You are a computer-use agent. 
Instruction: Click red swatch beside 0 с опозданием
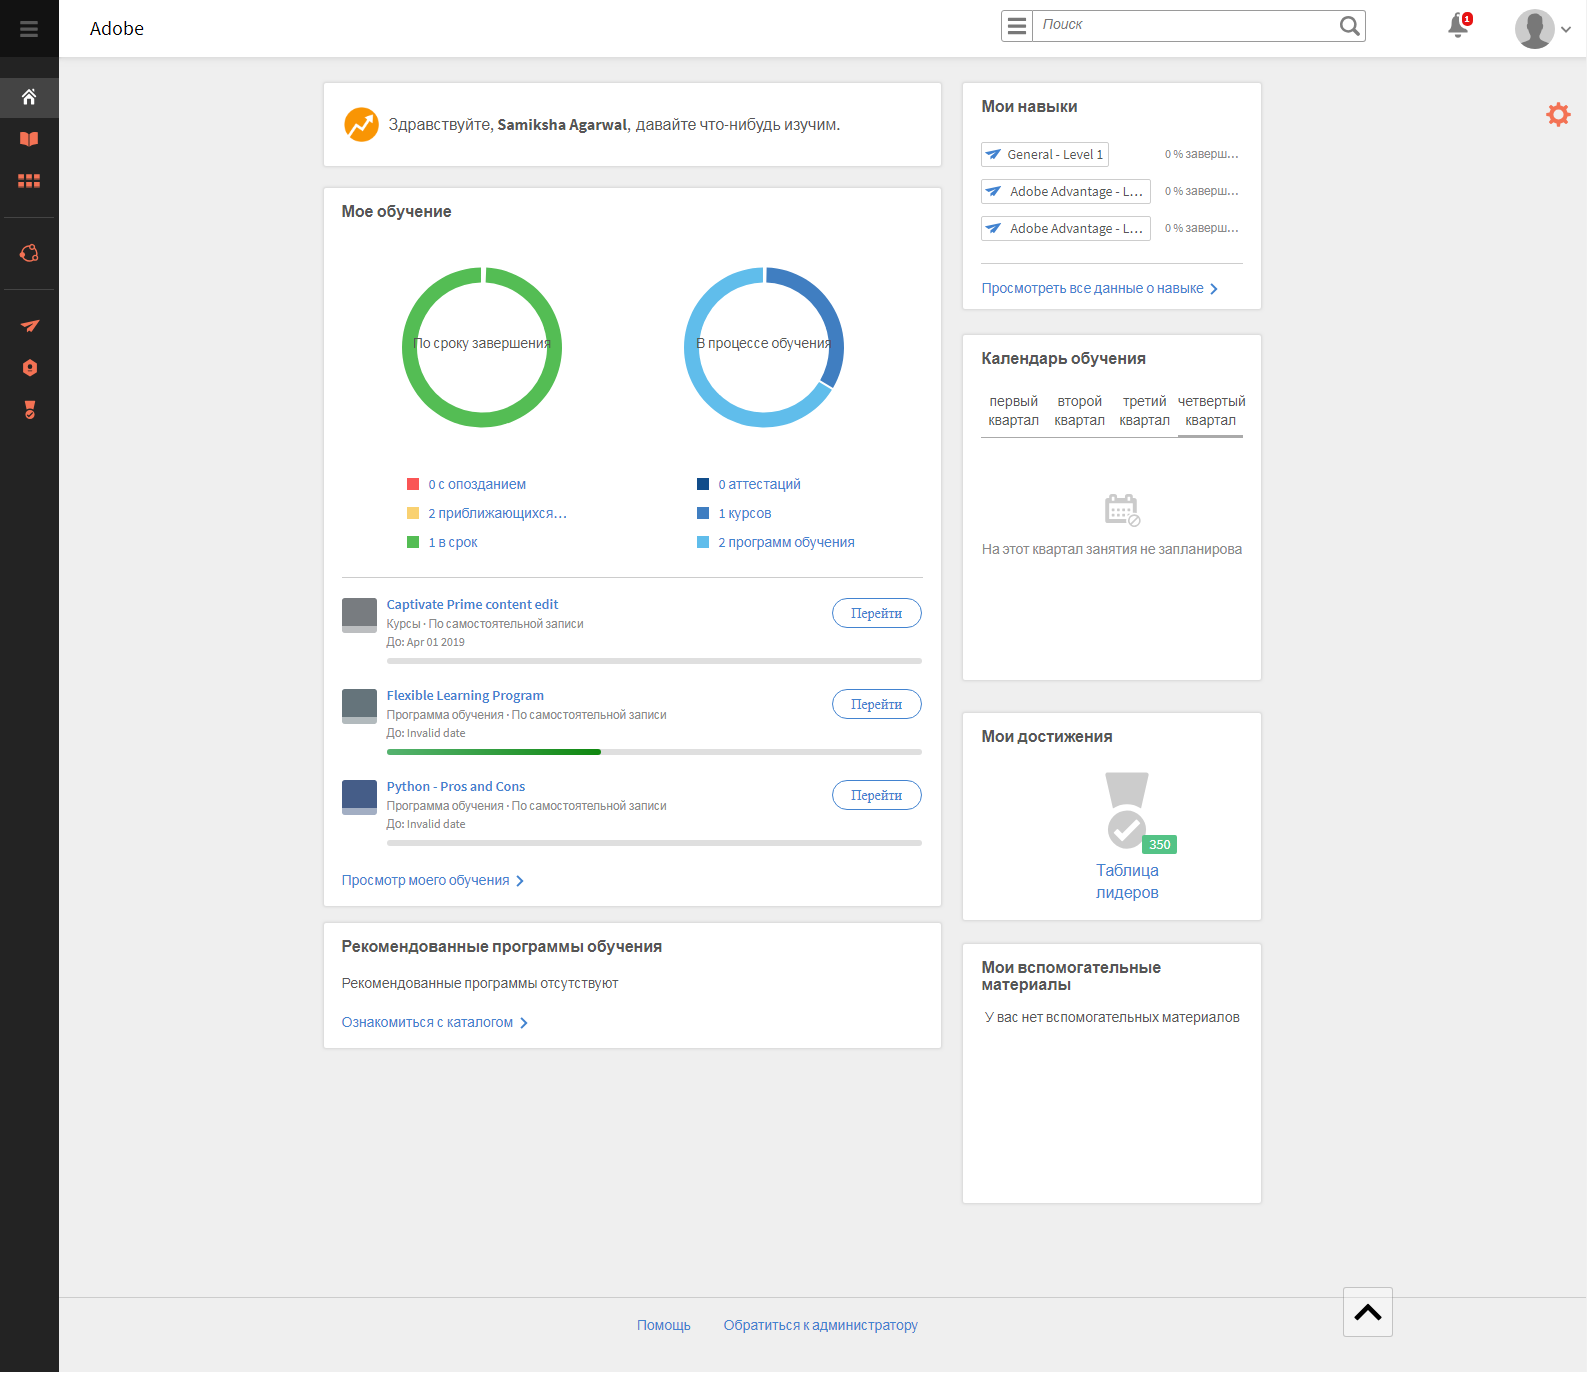pos(413,484)
